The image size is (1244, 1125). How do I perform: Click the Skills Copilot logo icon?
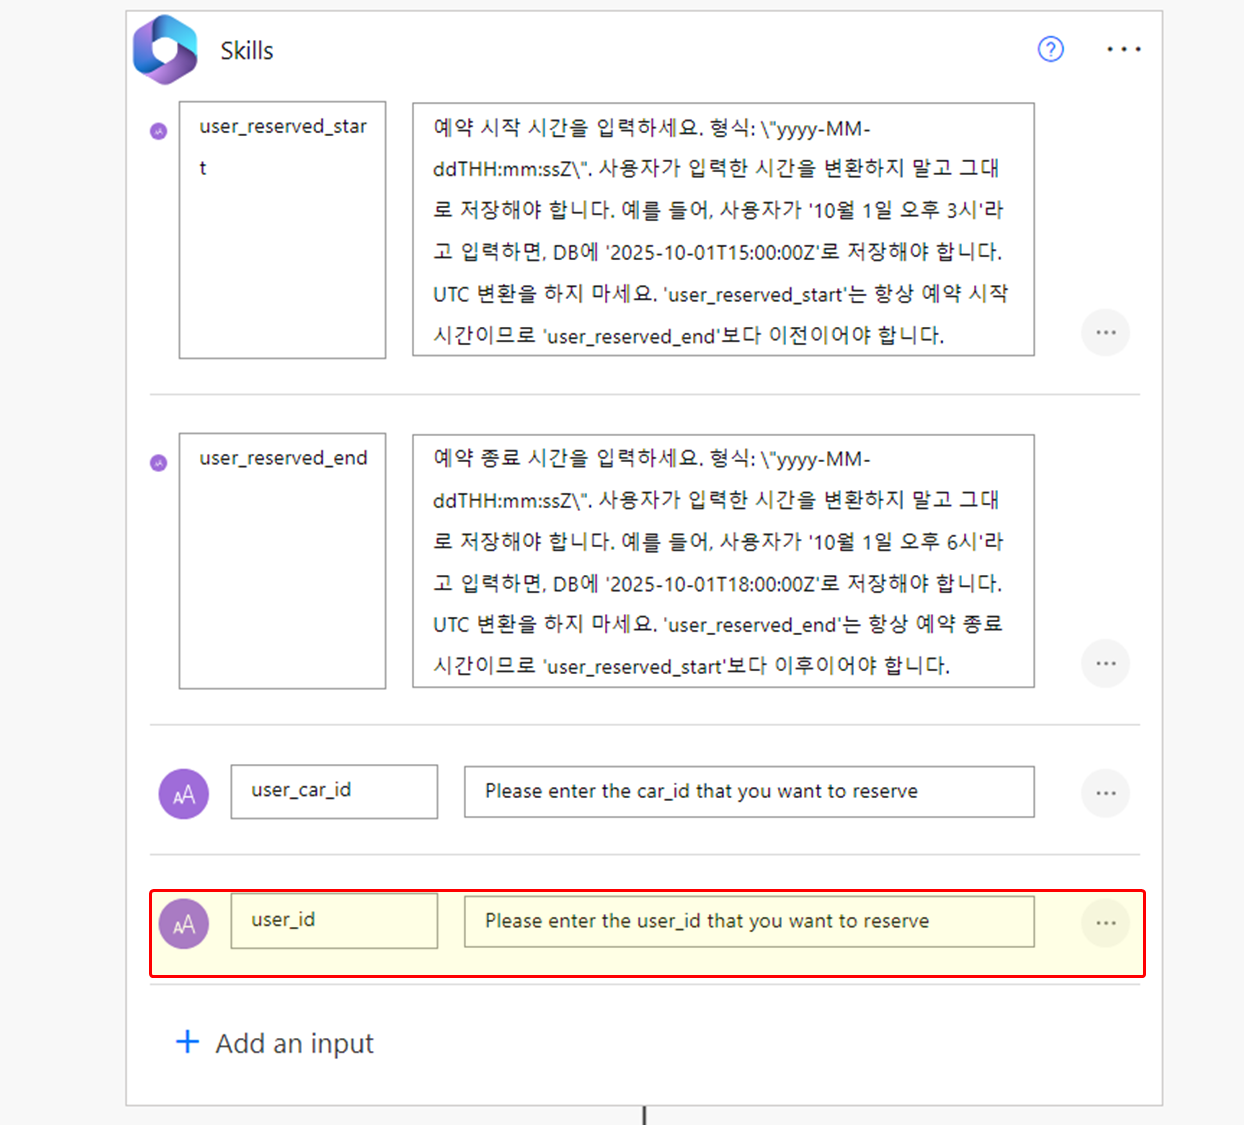[x=166, y=49]
